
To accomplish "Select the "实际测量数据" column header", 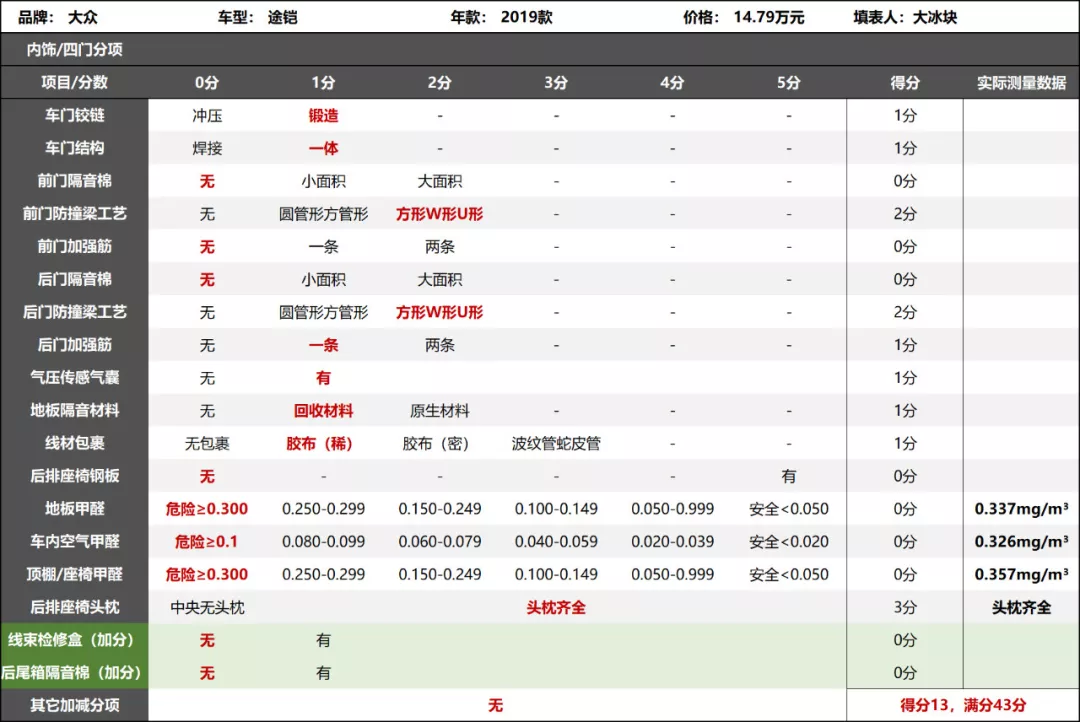I will 1021,83.
